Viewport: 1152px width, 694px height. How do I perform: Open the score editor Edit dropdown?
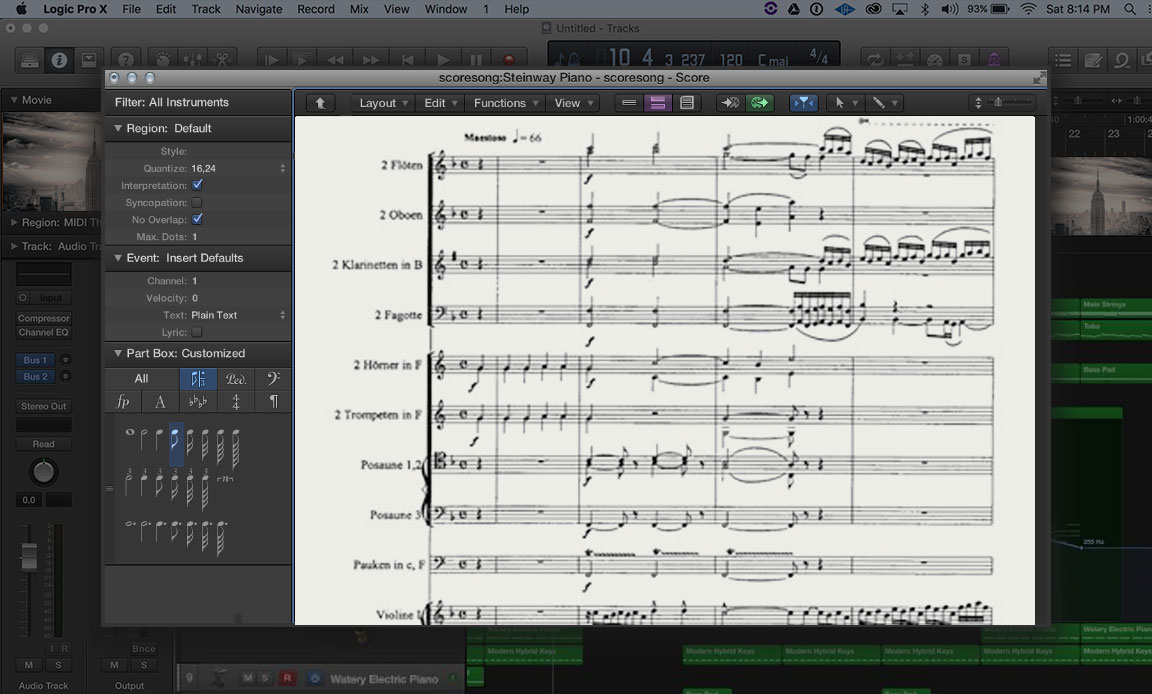click(x=440, y=103)
